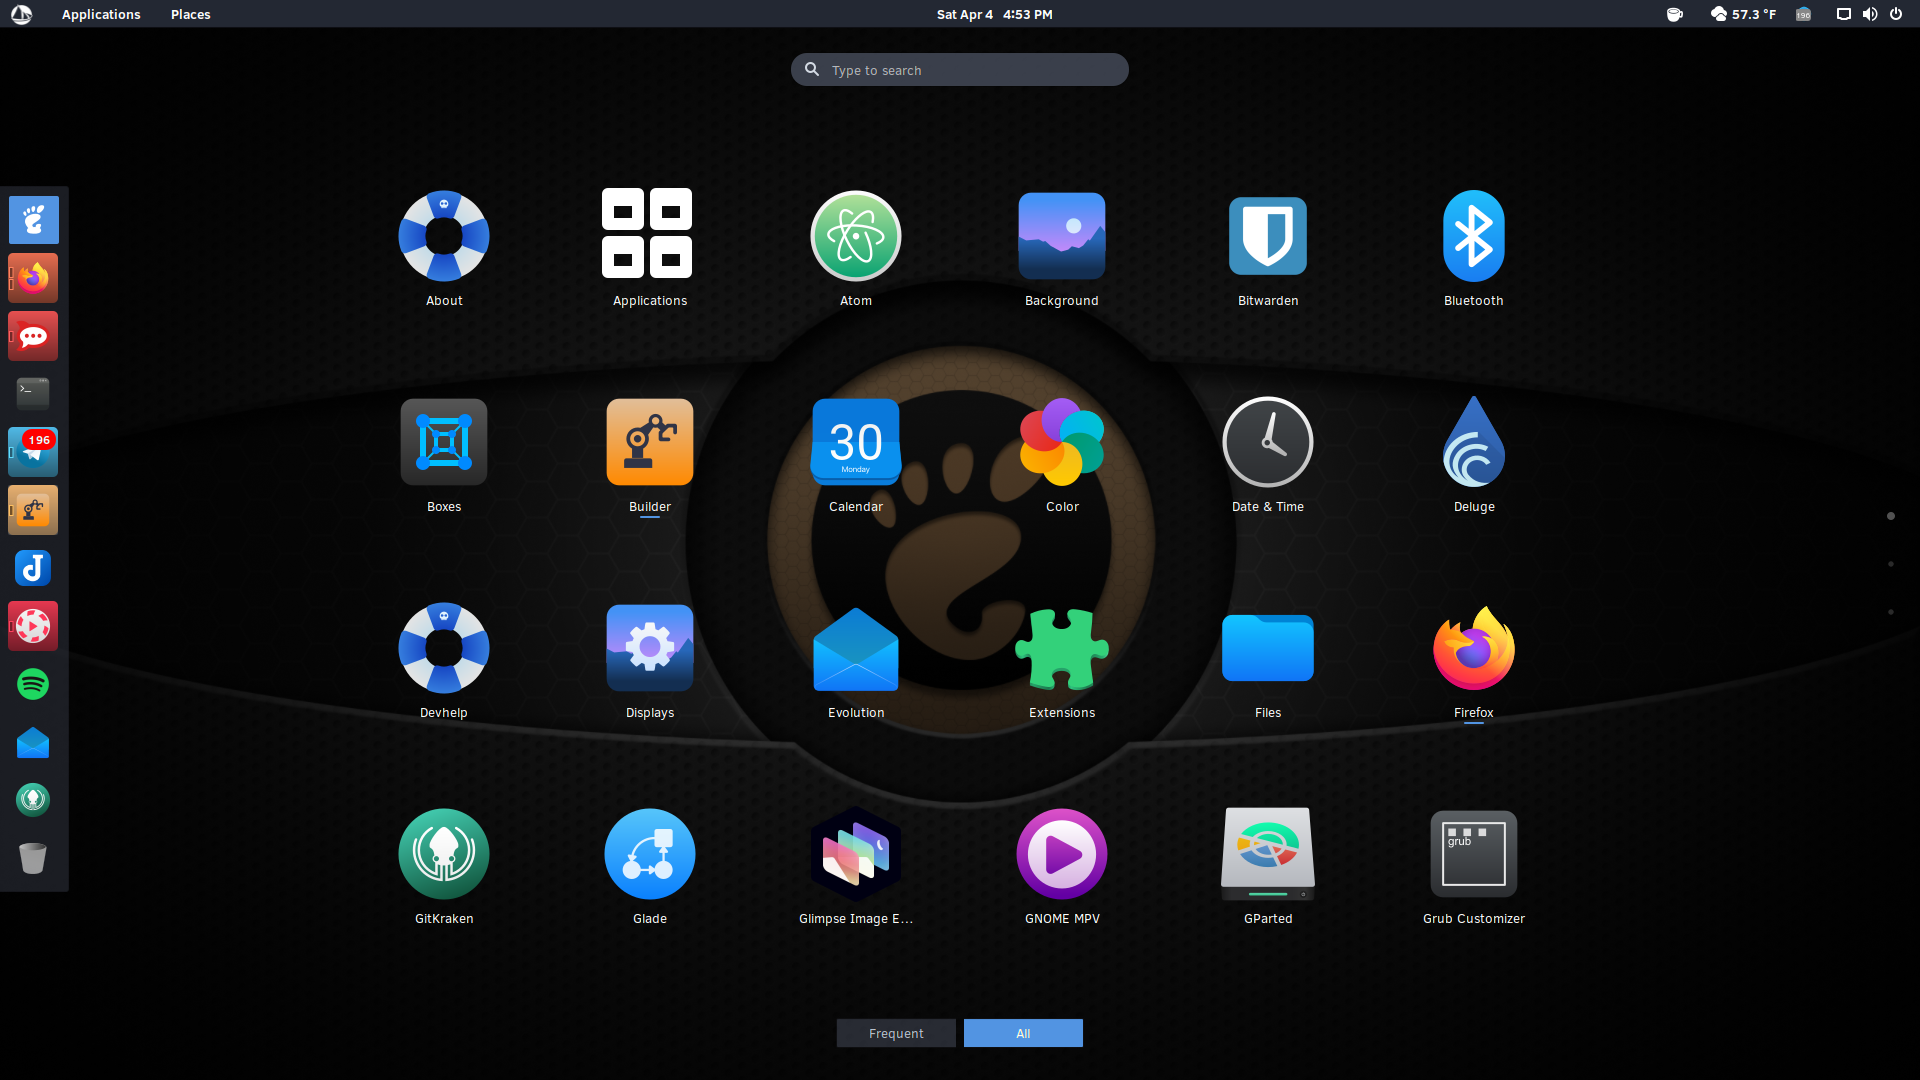The image size is (1920, 1080).
Task: Open the Places menu
Action: (190, 14)
